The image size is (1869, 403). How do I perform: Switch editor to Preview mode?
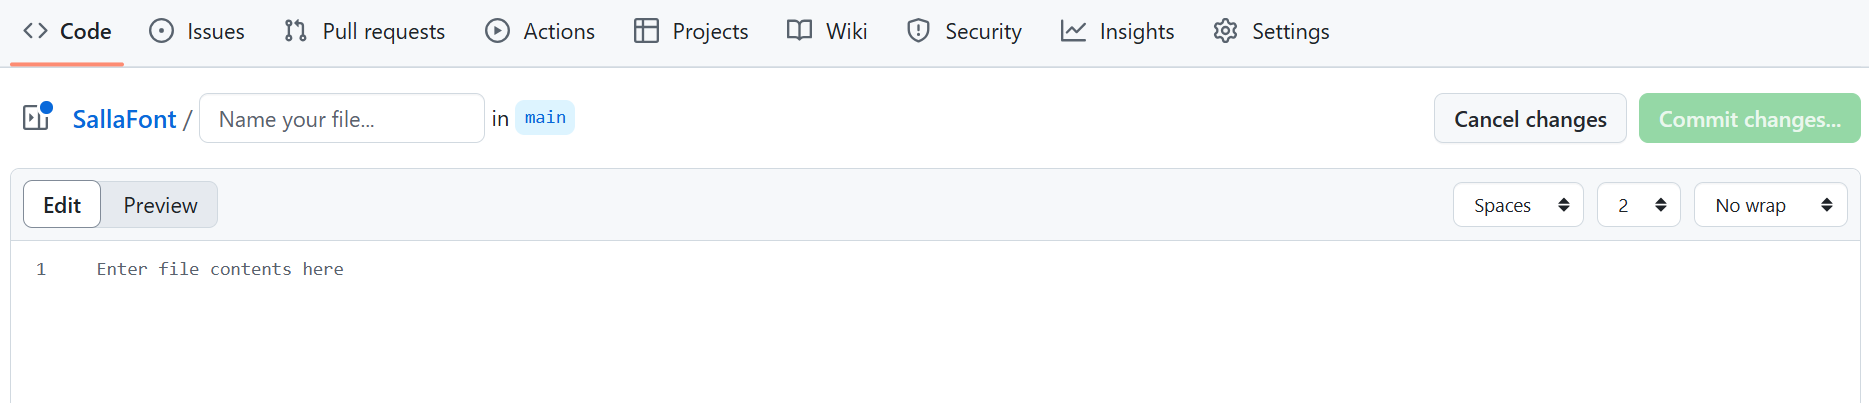coord(160,205)
